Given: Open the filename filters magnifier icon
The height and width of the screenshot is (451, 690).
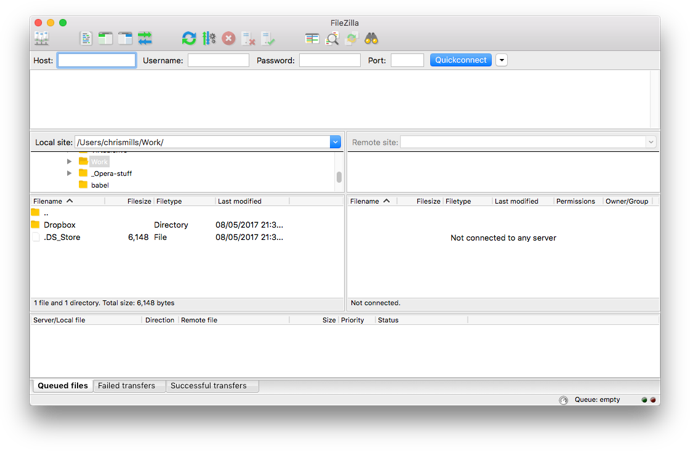Looking at the screenshot, I should click(x=332, y=39).
